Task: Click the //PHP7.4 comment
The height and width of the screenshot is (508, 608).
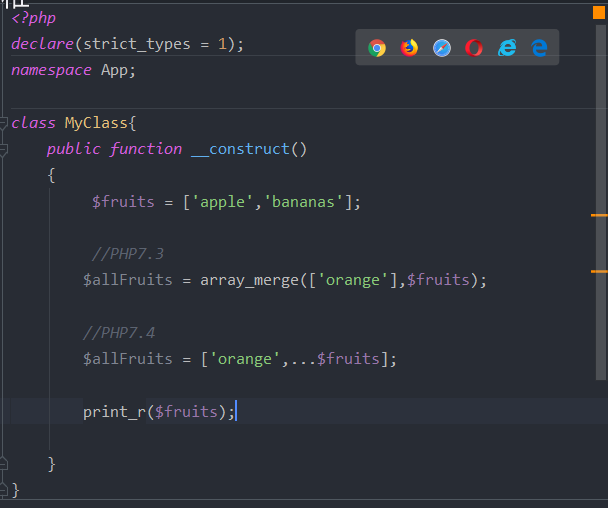Action: (x=119, y=333)
